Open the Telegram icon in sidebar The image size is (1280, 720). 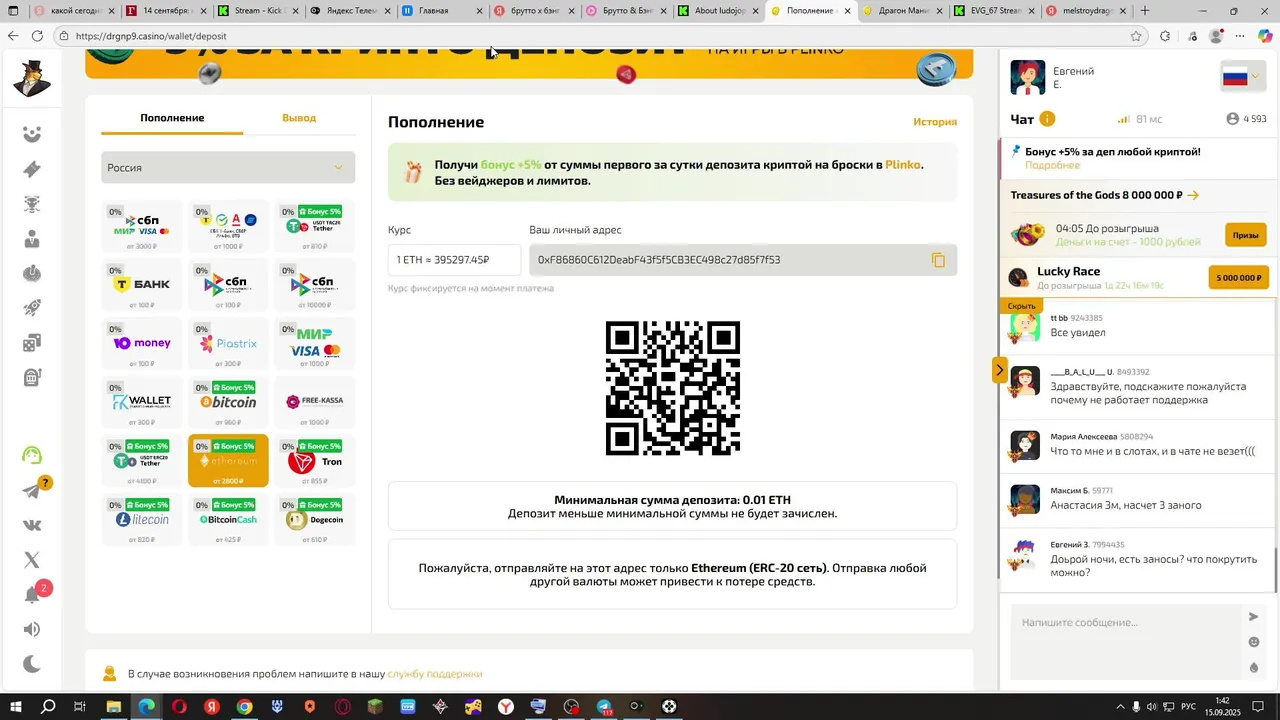tap(32, 491)
